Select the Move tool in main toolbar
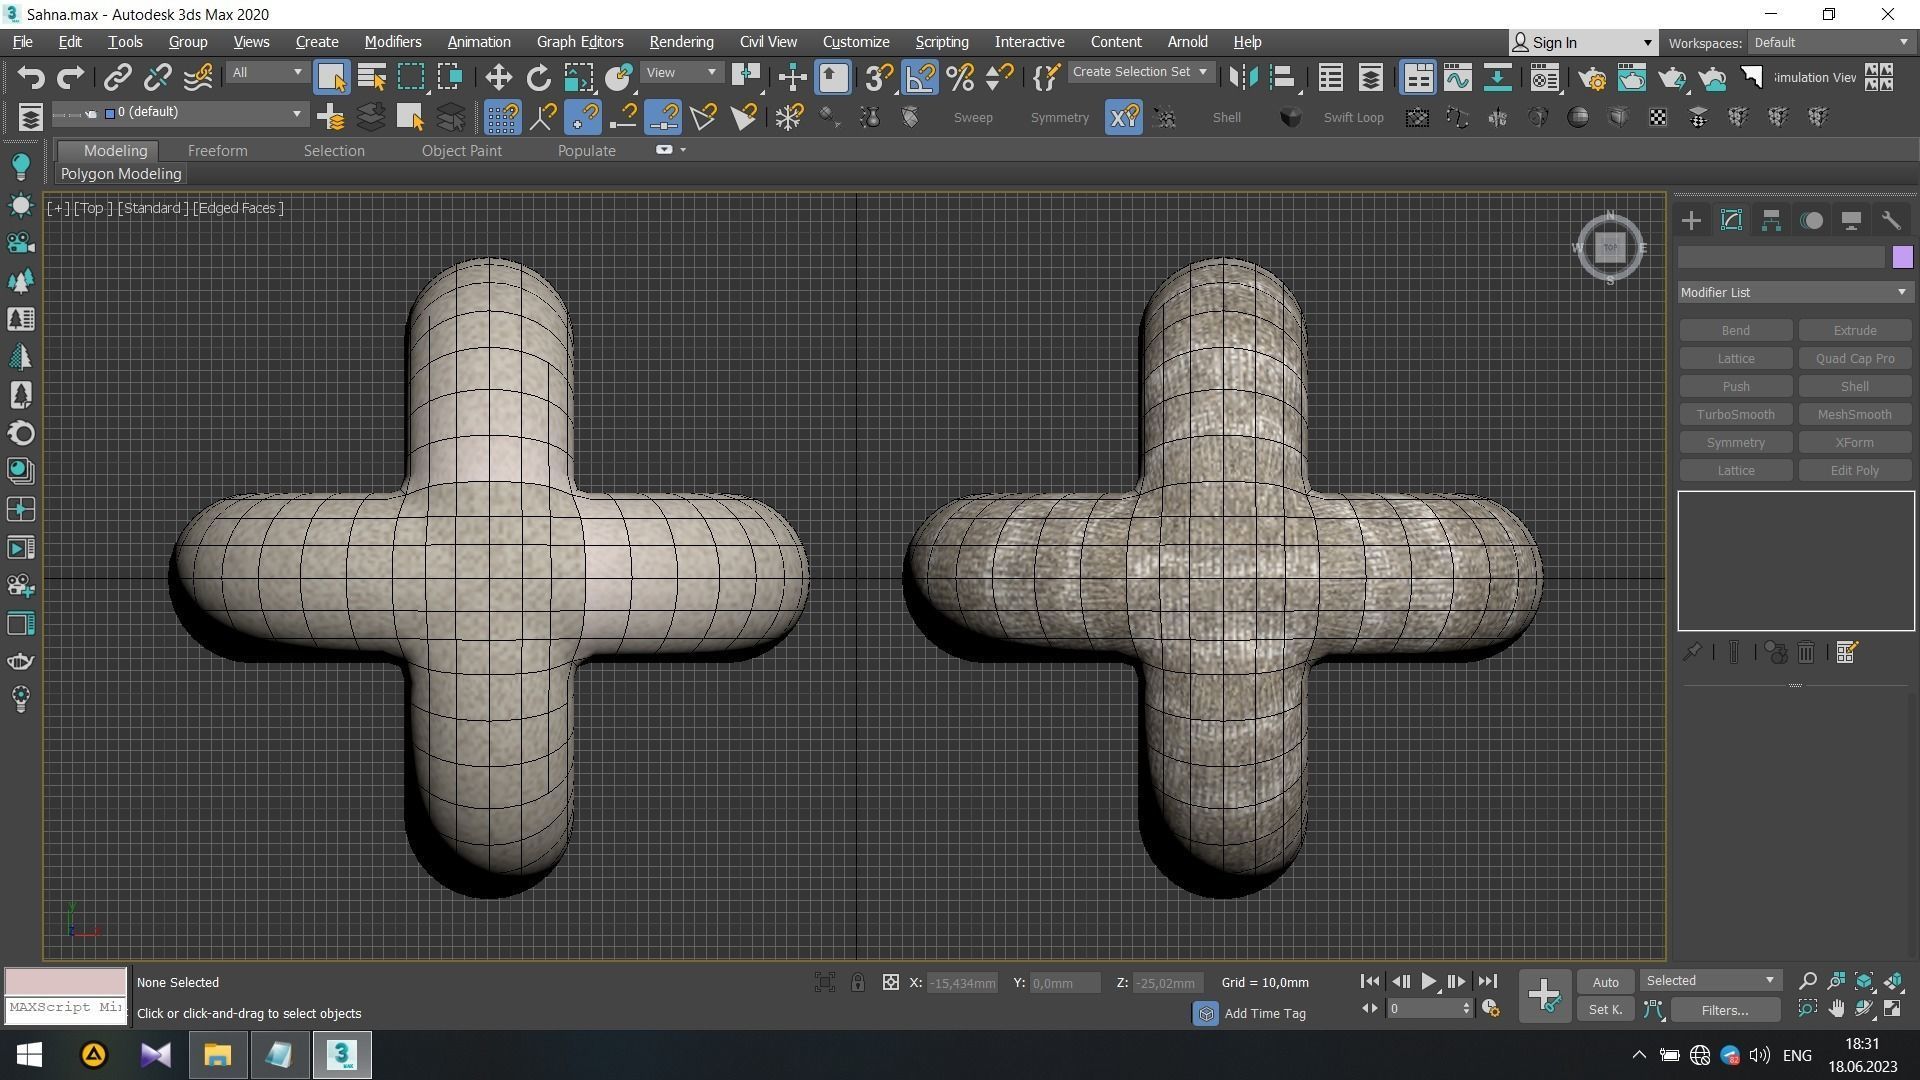Screen dimensions: 1920x1080 tap(498, 78)
